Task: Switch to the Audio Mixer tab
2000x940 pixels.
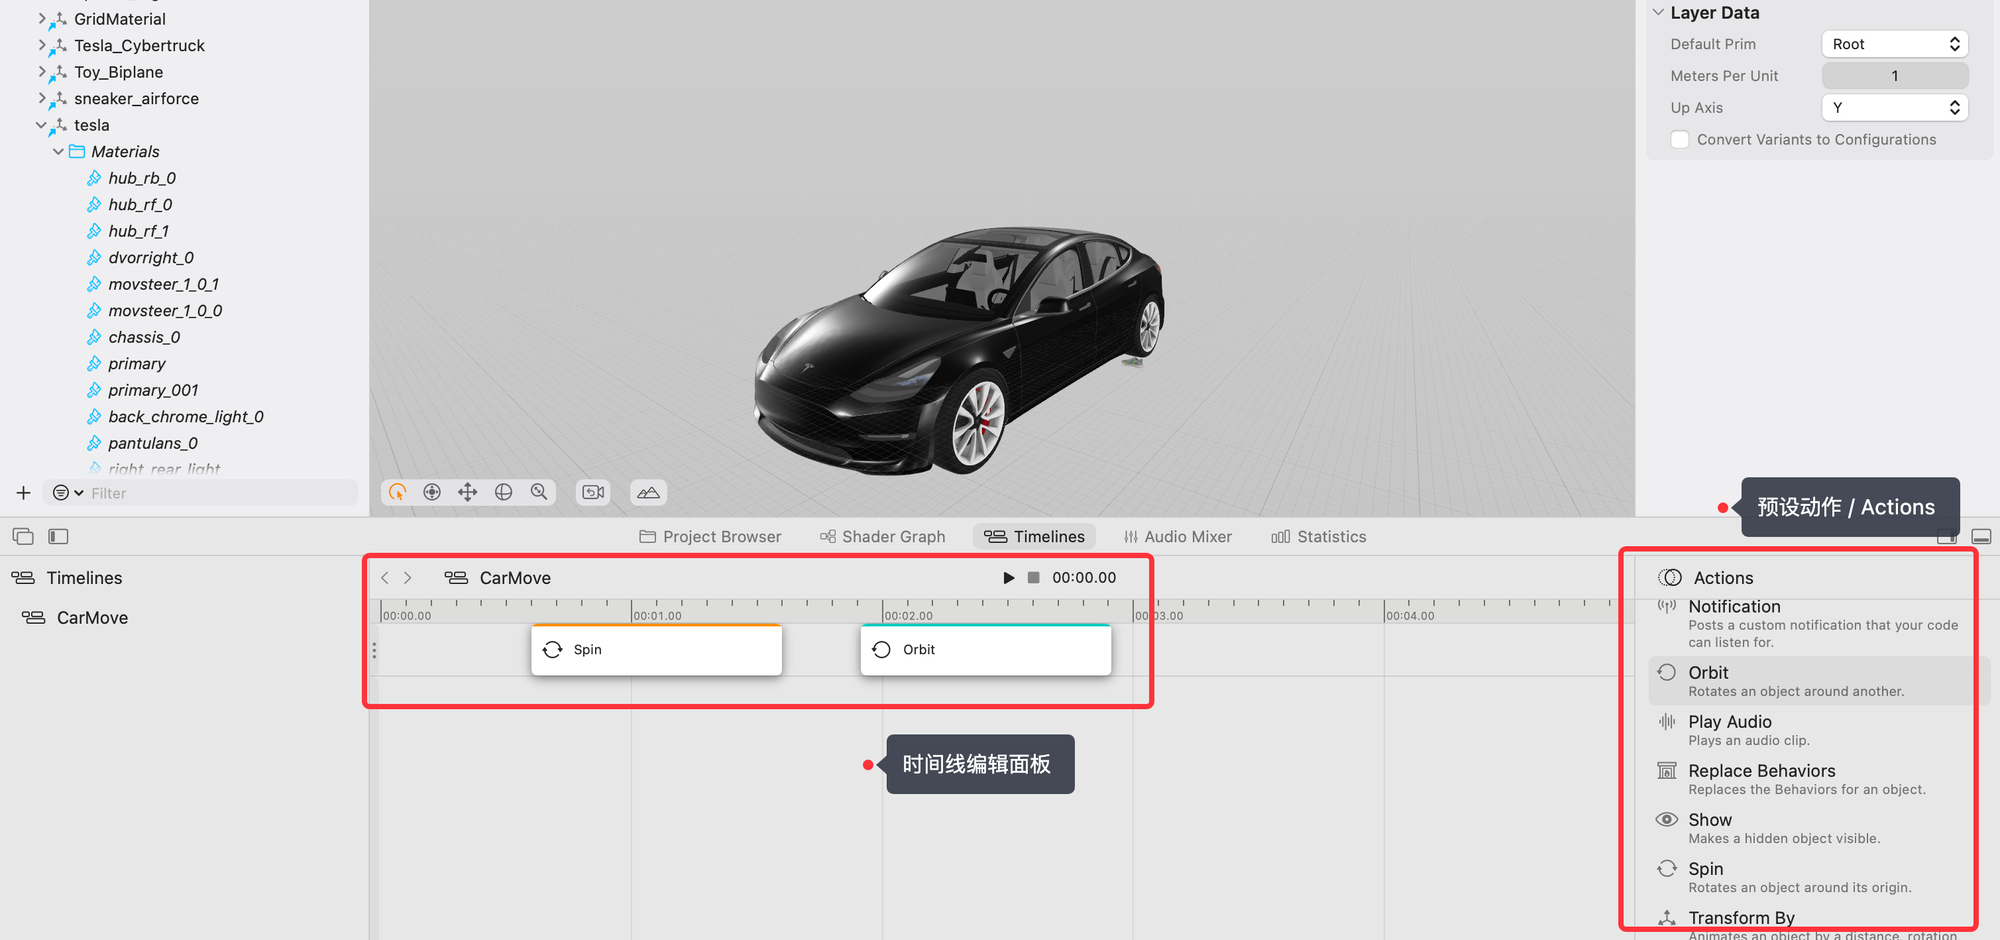Action: 1177,537
